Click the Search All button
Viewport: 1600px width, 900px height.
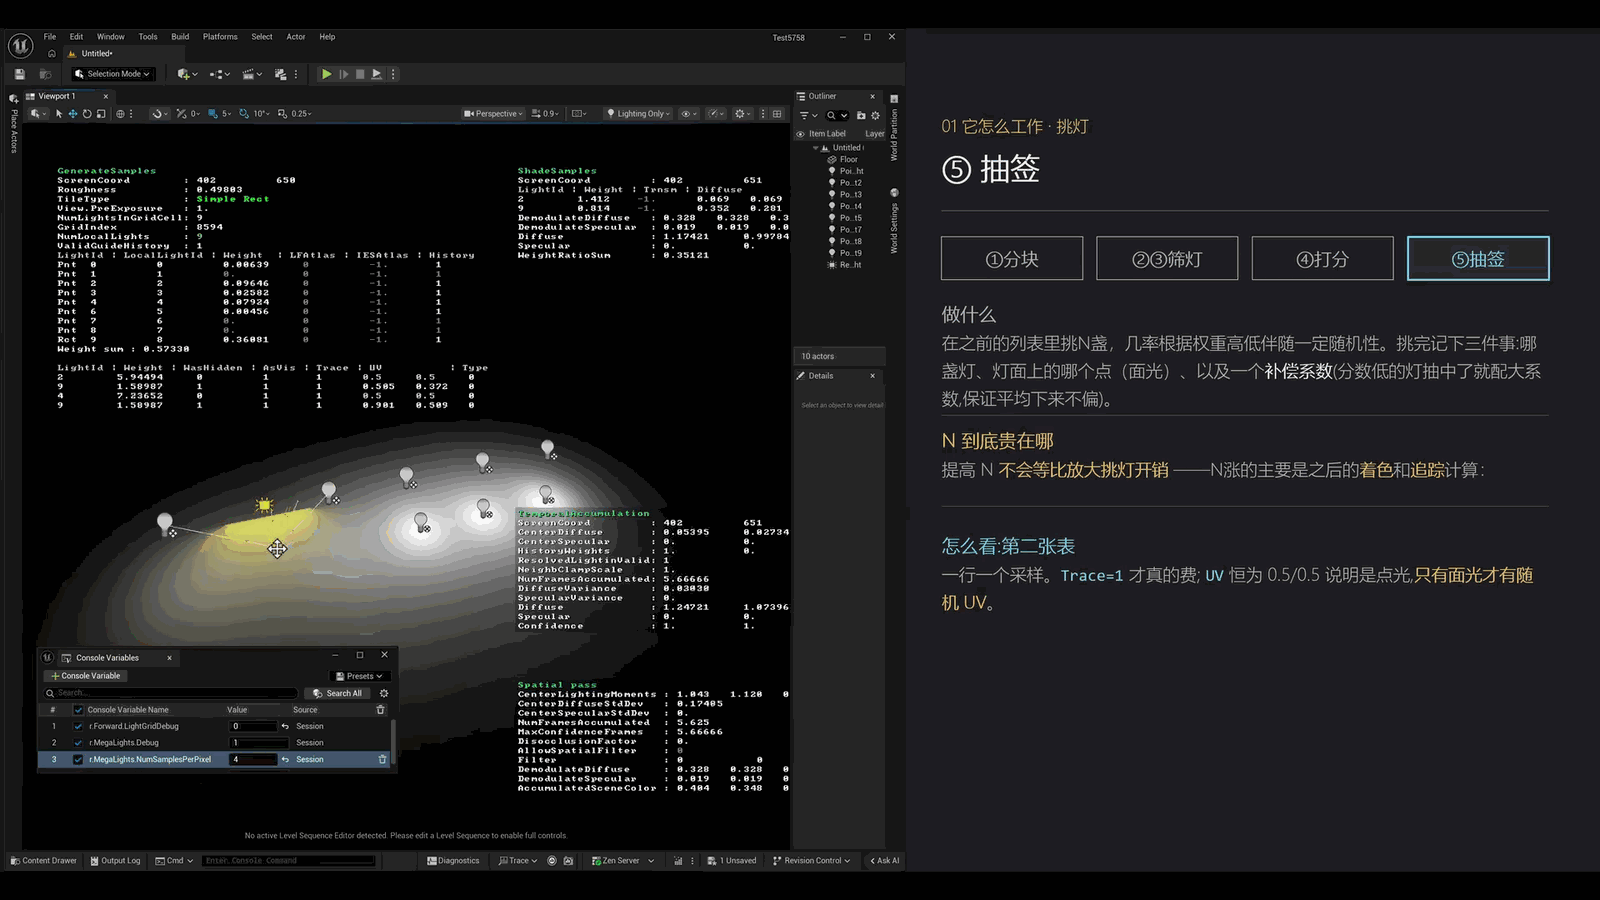(x=337, y=693)
